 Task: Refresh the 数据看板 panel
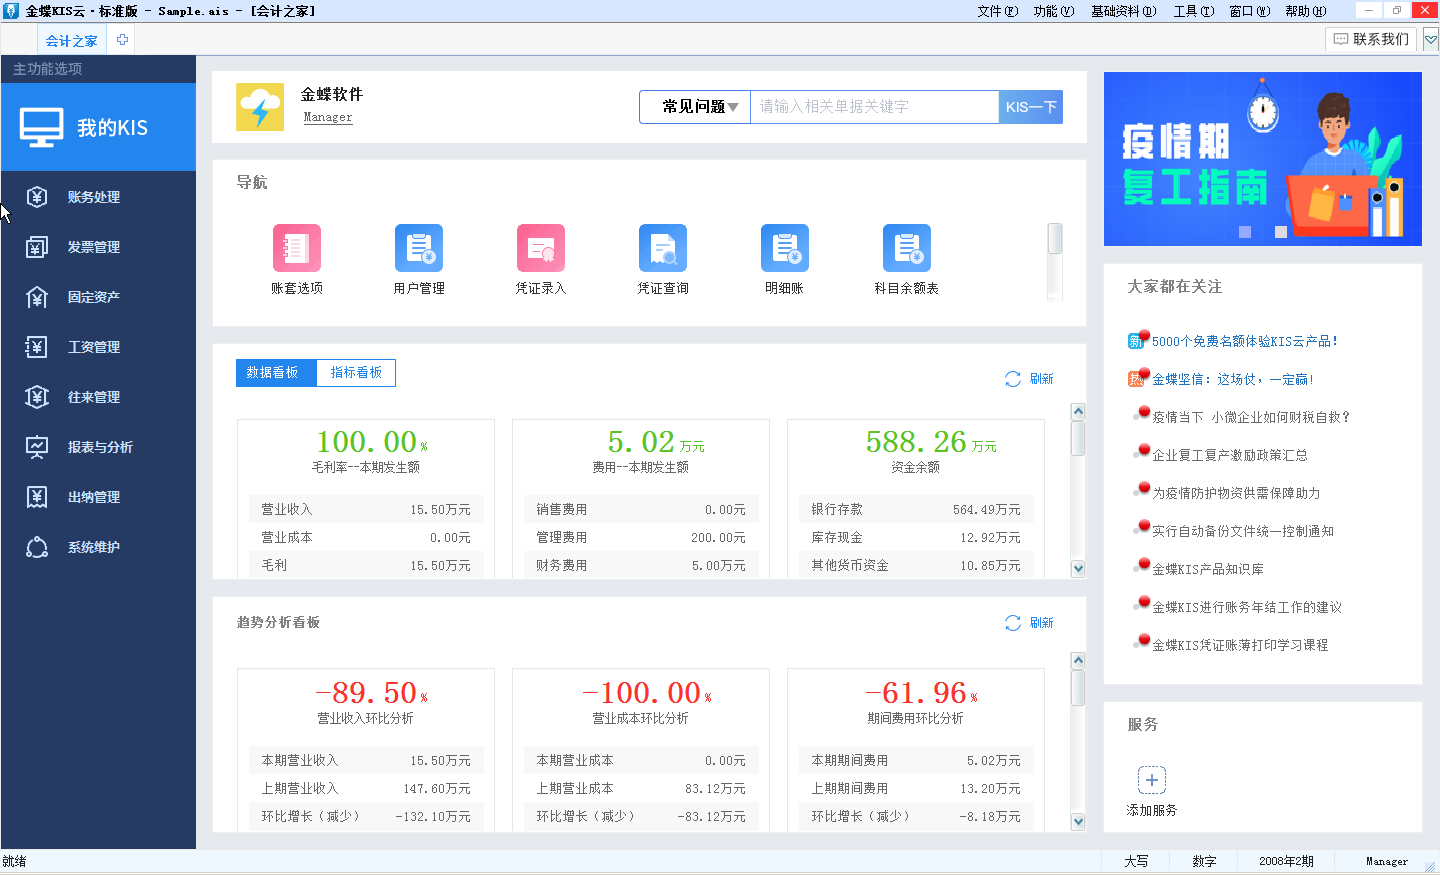pos(1029,379)
